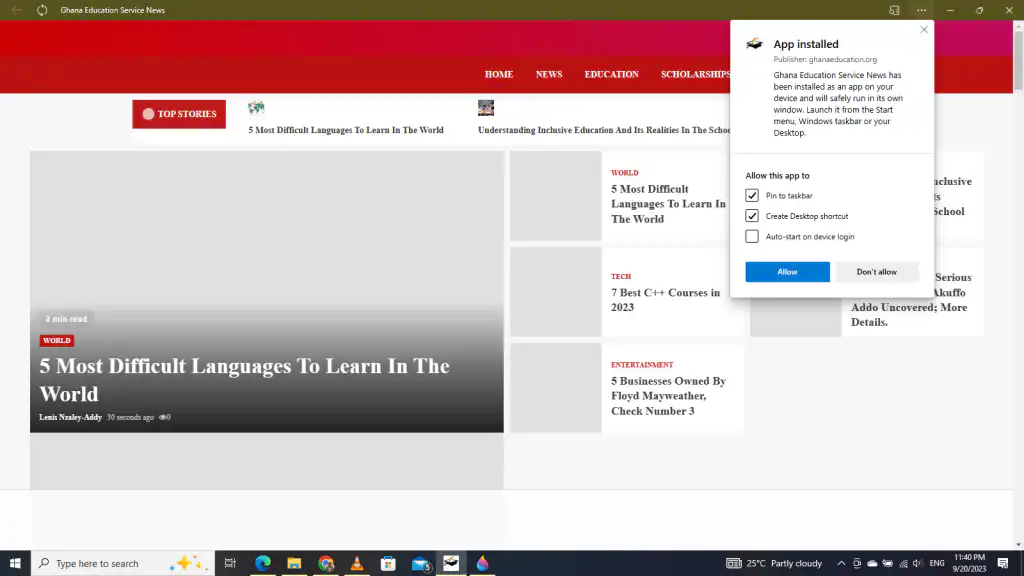
Task: Uncheck Pin to taskbar option
Action: [751, 195]
